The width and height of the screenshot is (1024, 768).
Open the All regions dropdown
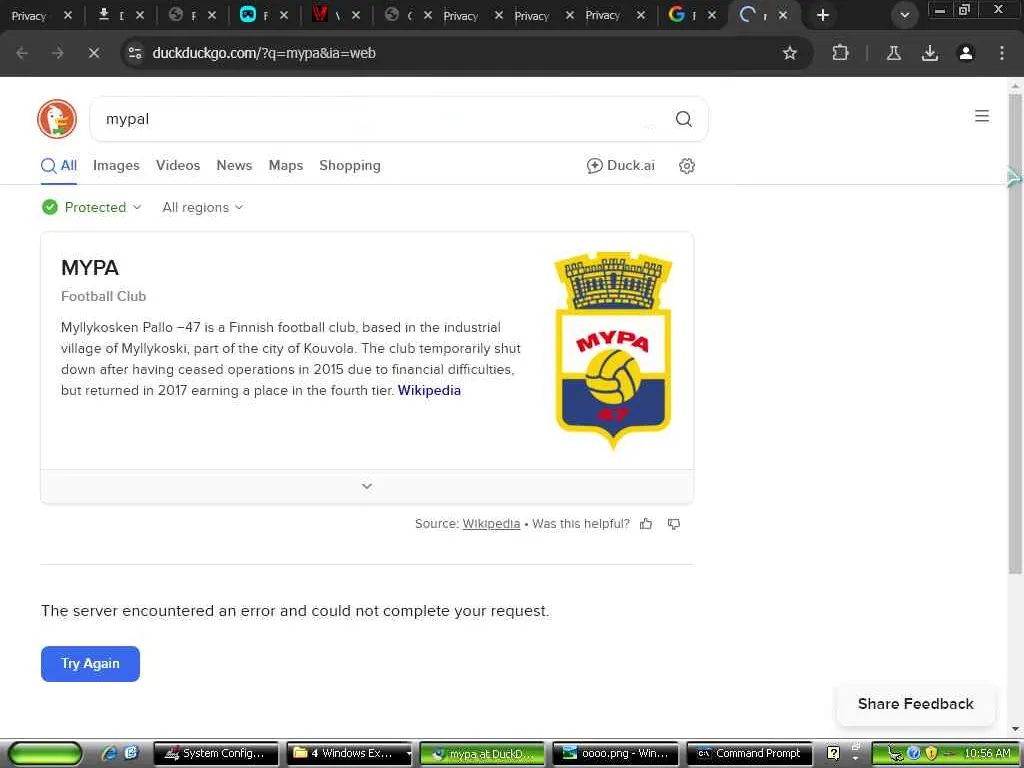tap(202, 207)
